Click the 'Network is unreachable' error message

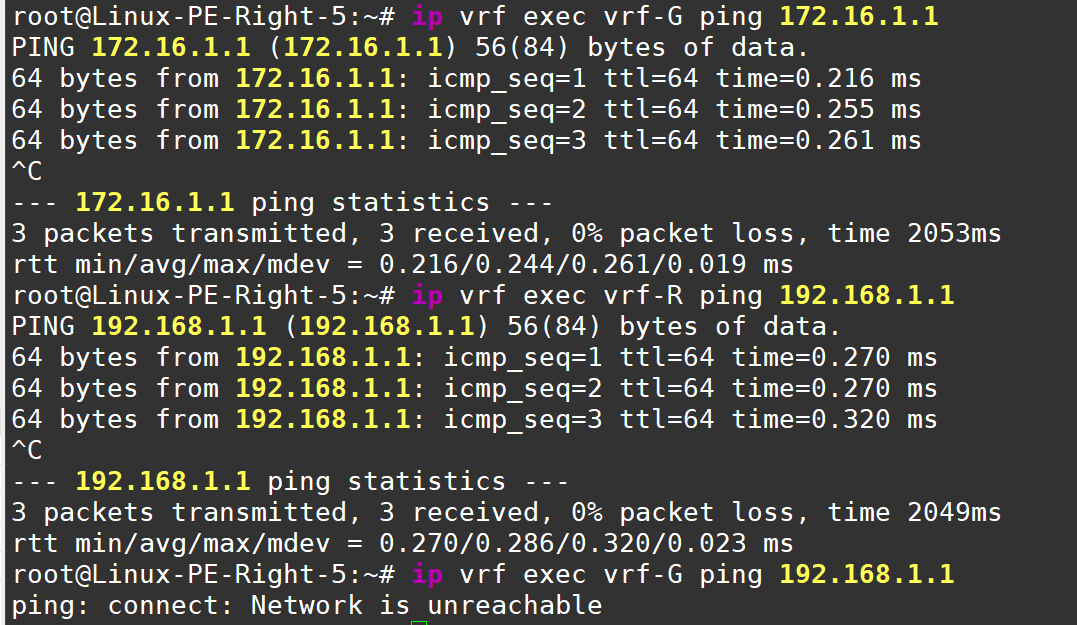(426, 606)
